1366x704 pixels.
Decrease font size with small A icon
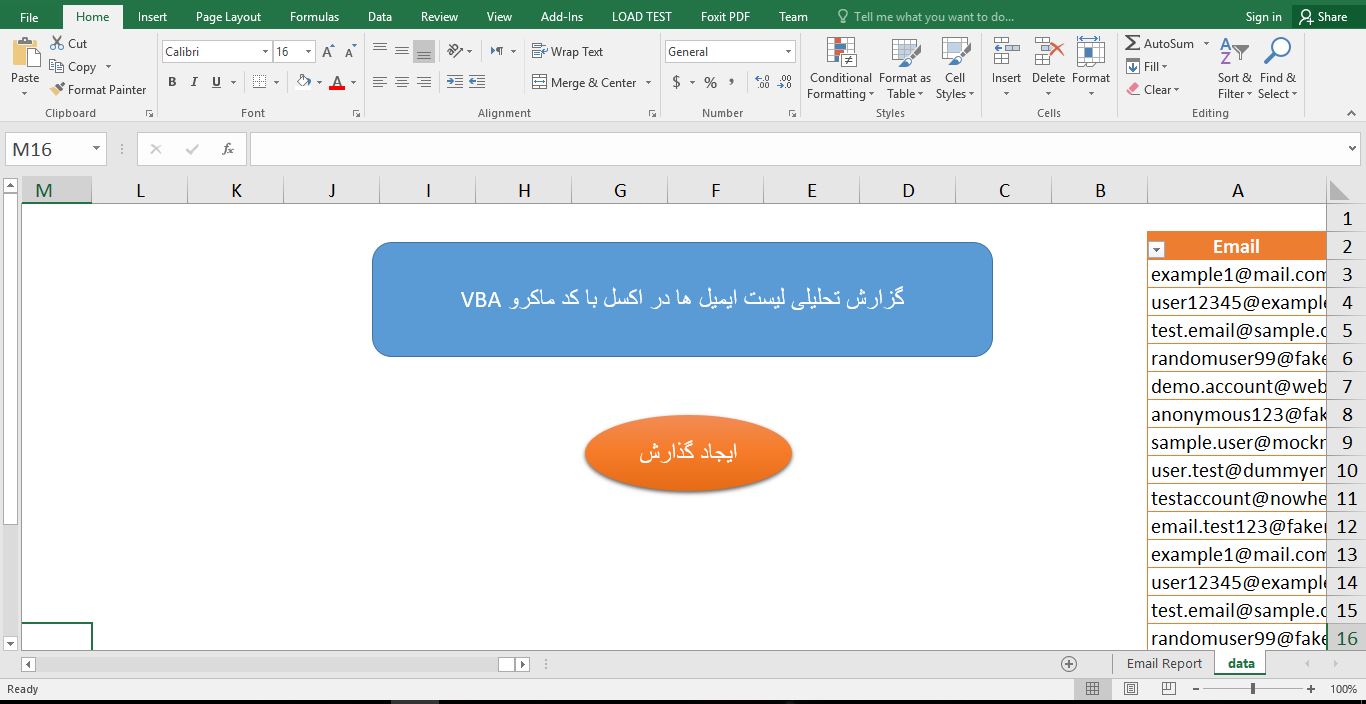(350, 51)
